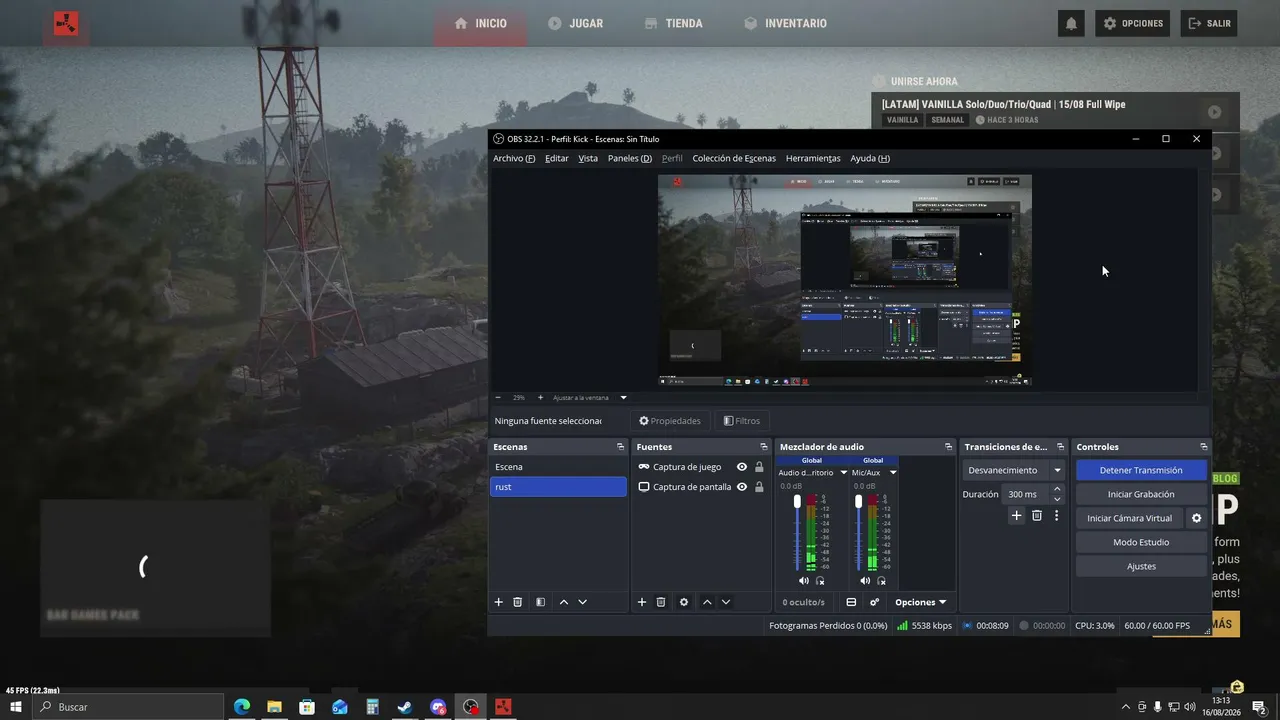Adjust Audio del escritorio volume slider
Viewport: 1280px width, 720px height.
797,532
